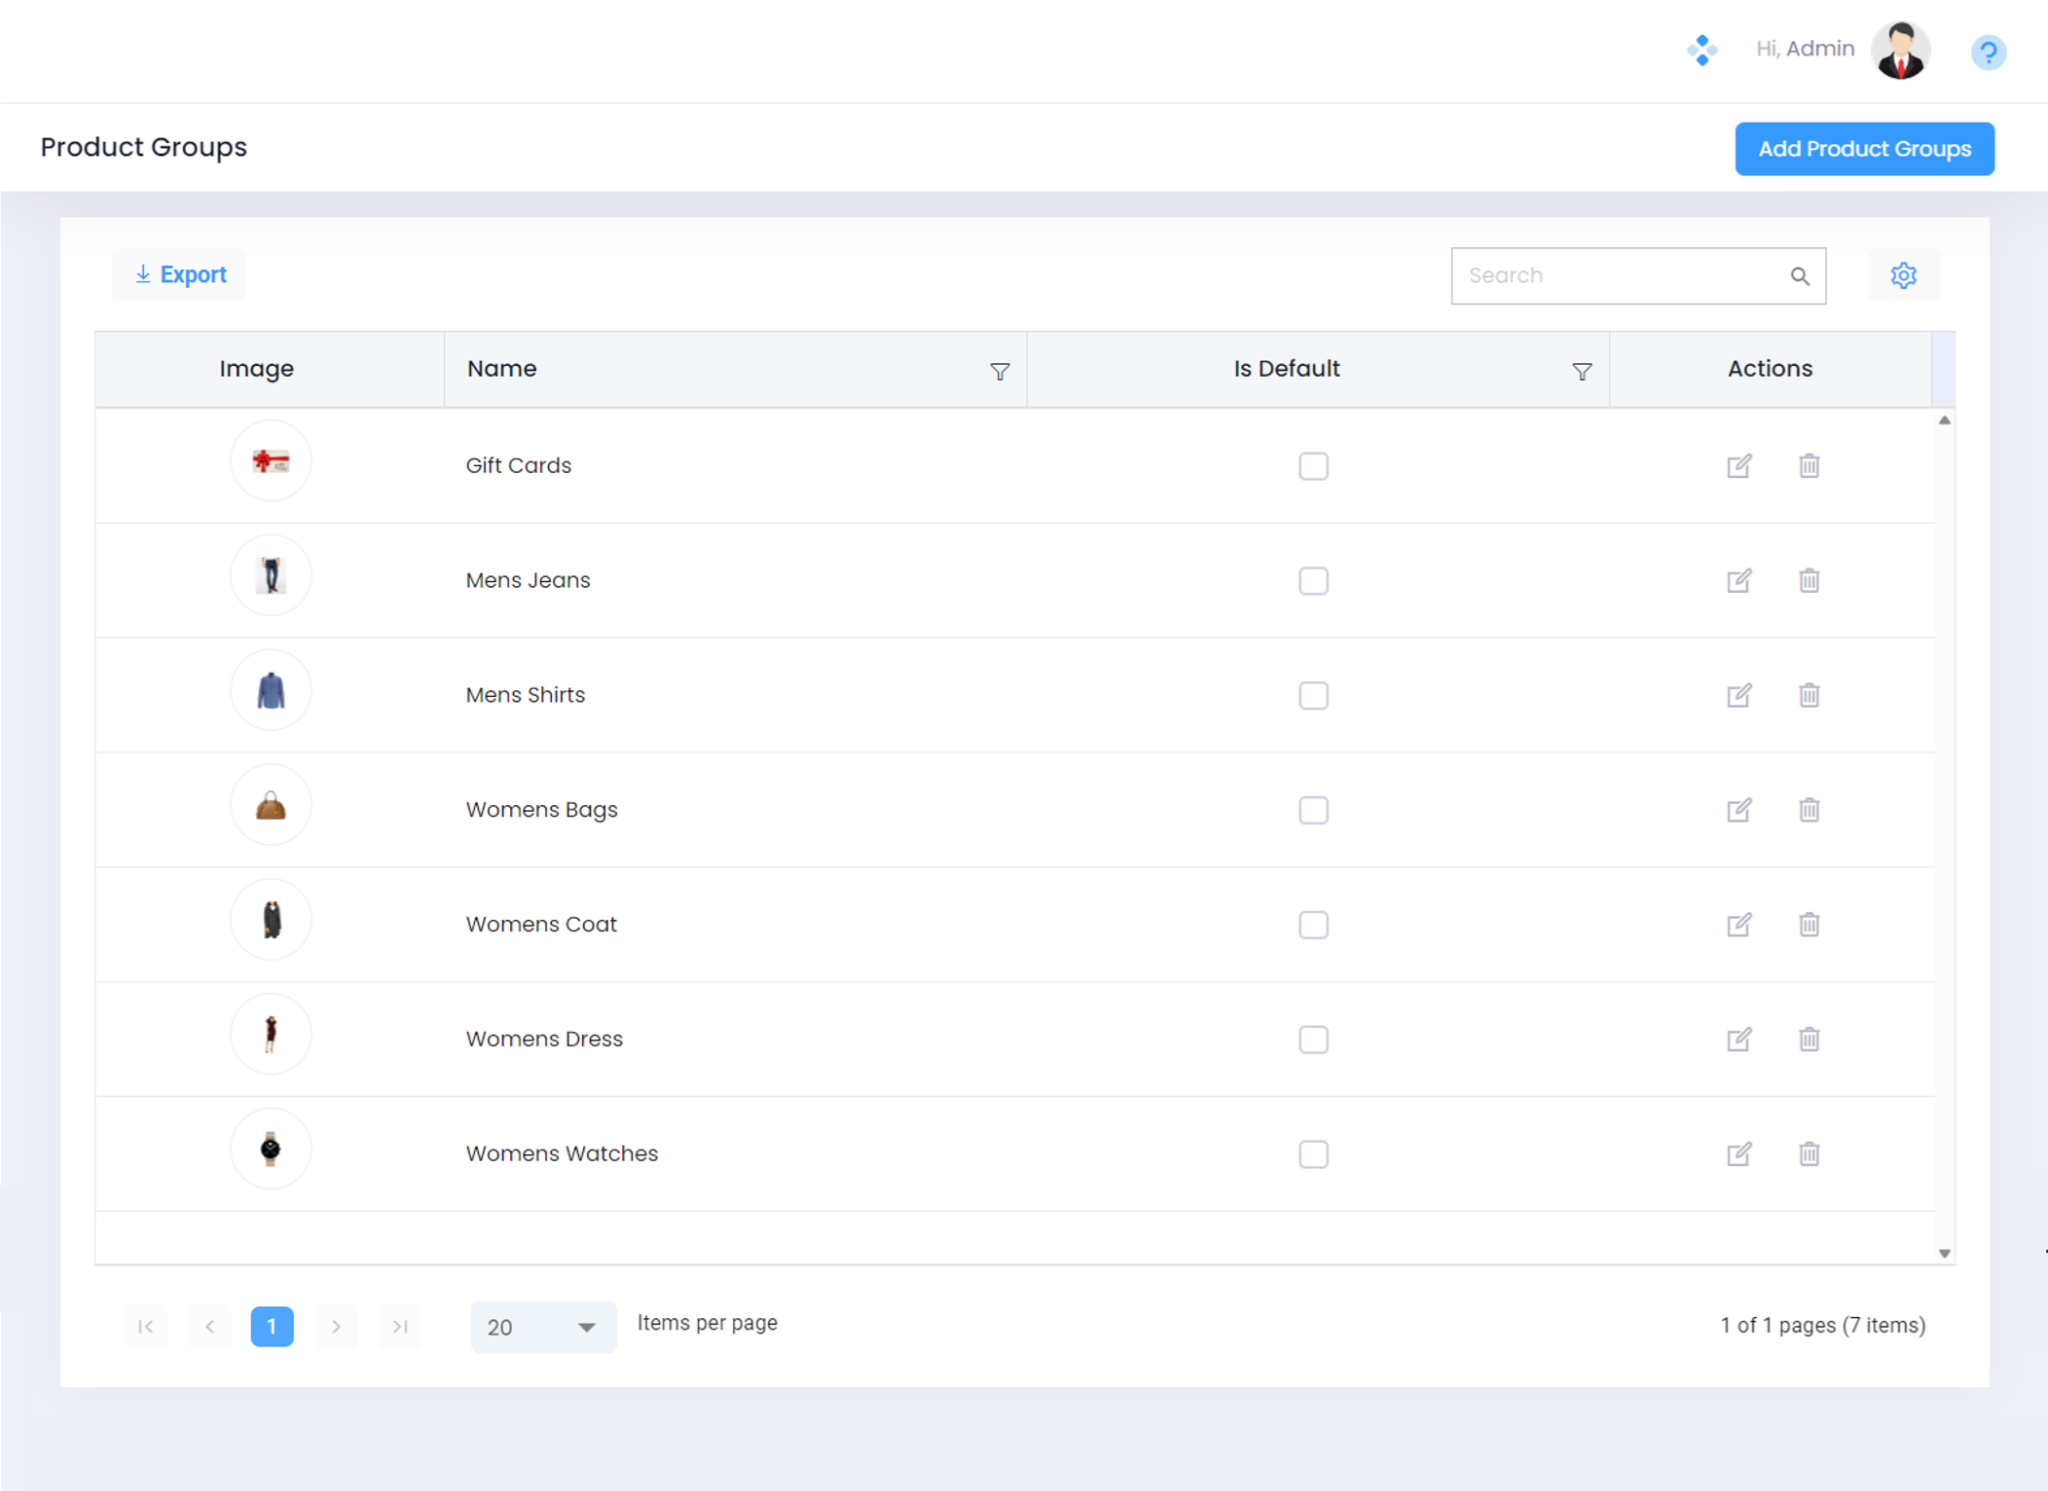
Task: Select page 1 in pagination
Action: point(271,1326)
